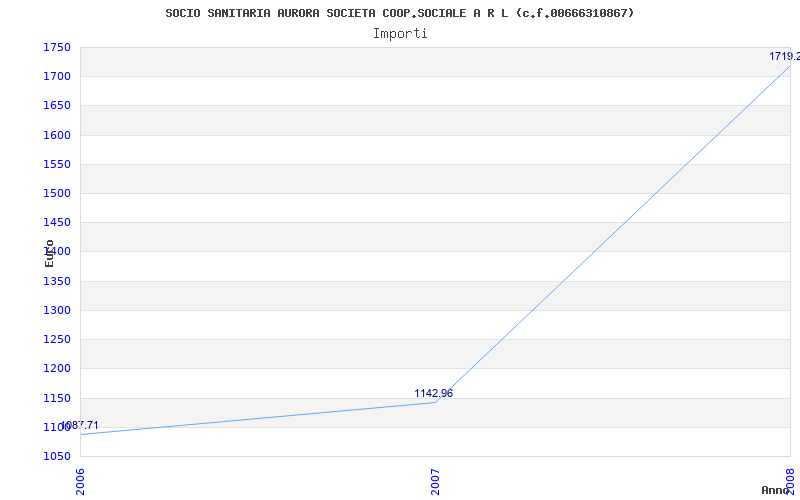Click the 2007 x-axis label
This screenshot has height=500, width=800.
tap(435, 482)
